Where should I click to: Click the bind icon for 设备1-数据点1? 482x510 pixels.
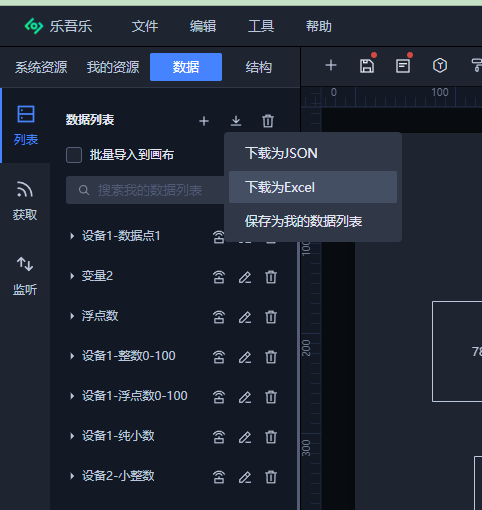219,237
